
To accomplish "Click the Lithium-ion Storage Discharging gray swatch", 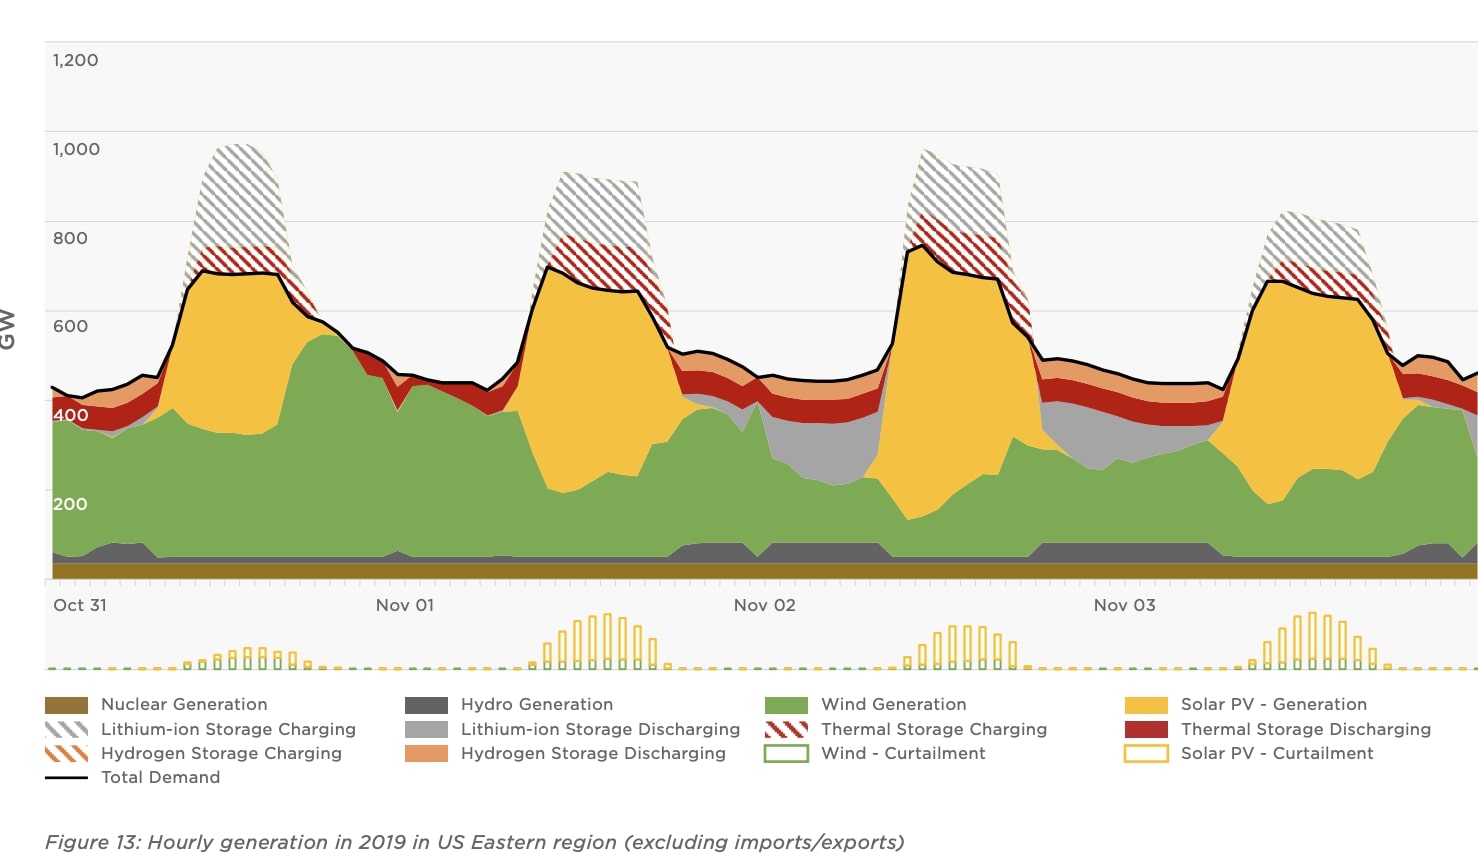I will [x=426, y=729].
